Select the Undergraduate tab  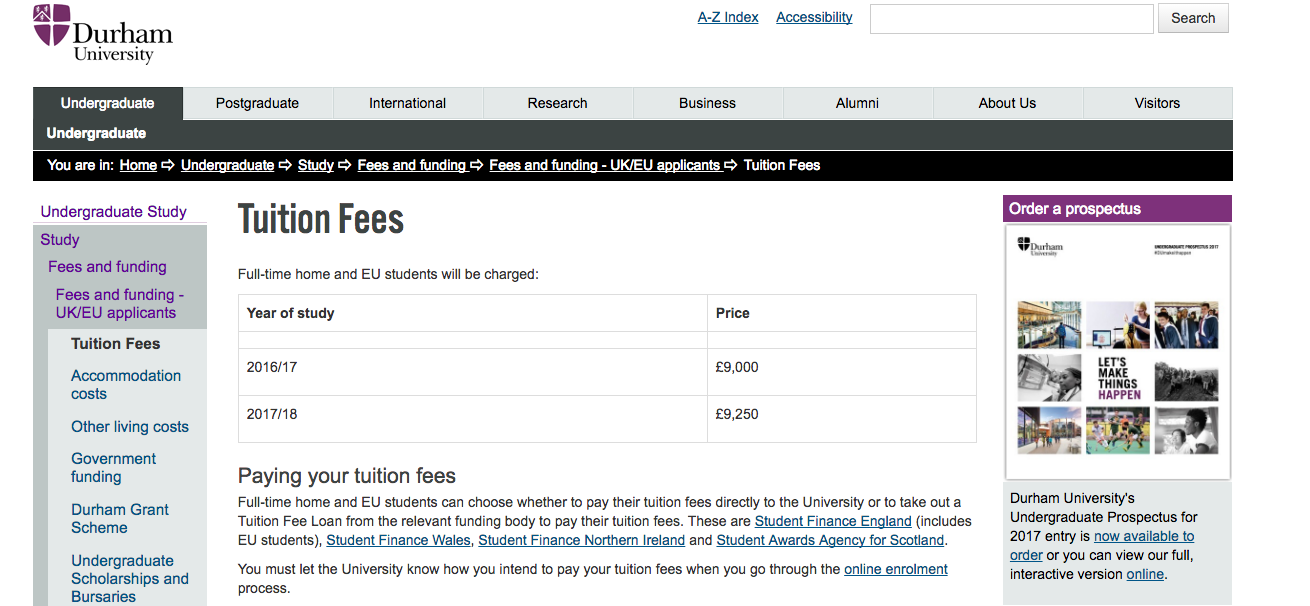[108, 103]
